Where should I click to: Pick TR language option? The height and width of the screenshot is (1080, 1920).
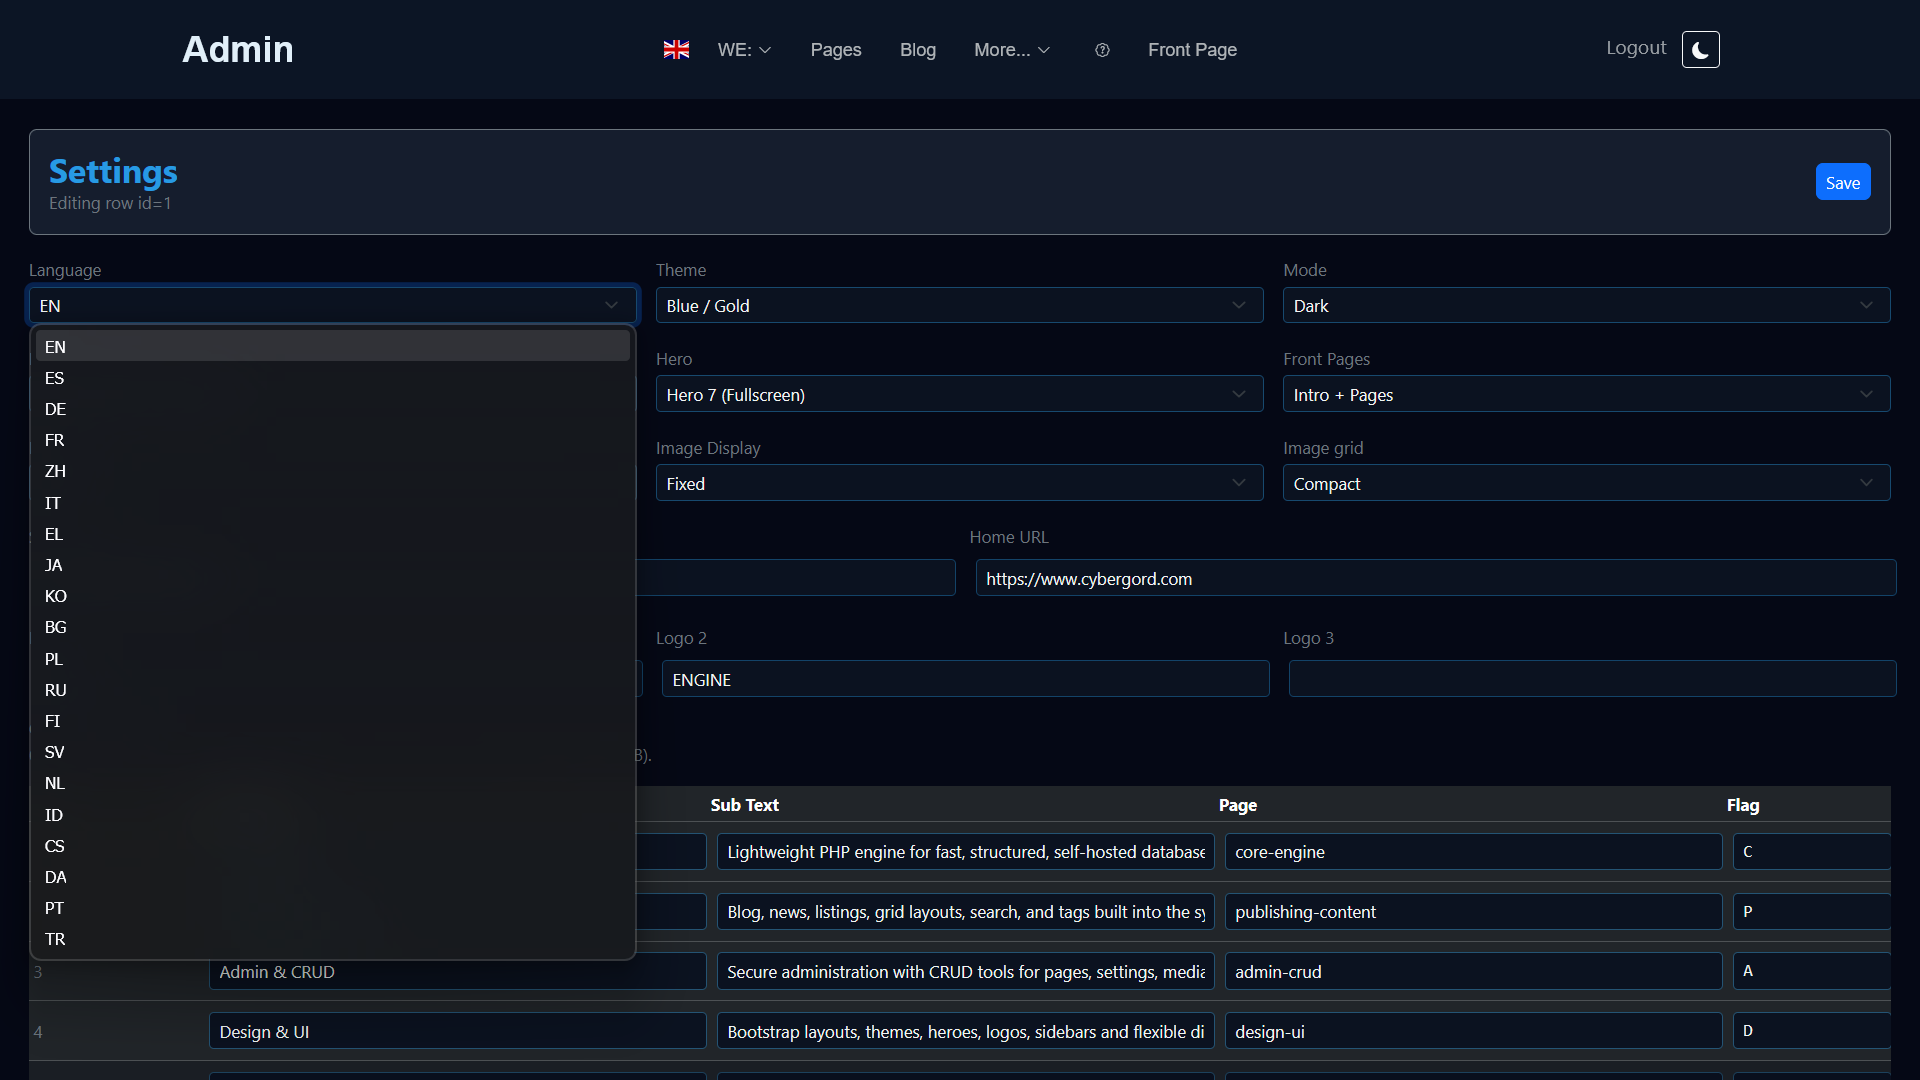click(x=333, y=939)
